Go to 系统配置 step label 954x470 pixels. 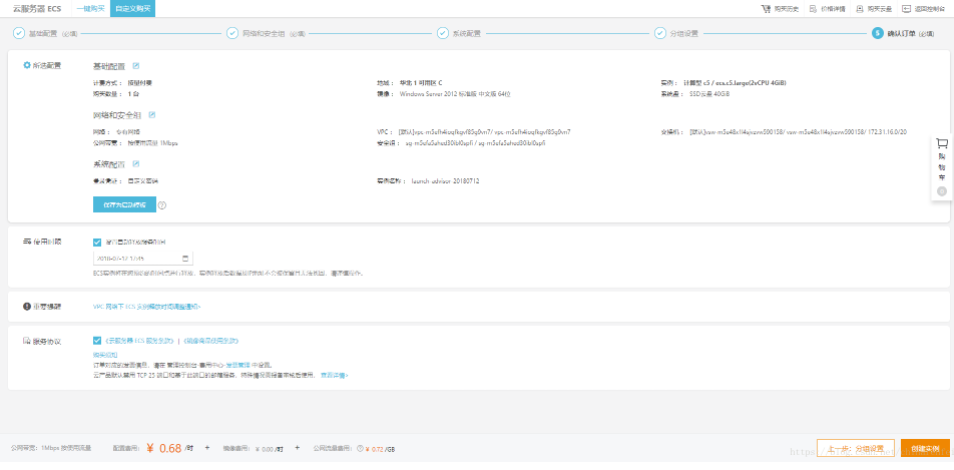click(x=467, y=34)
